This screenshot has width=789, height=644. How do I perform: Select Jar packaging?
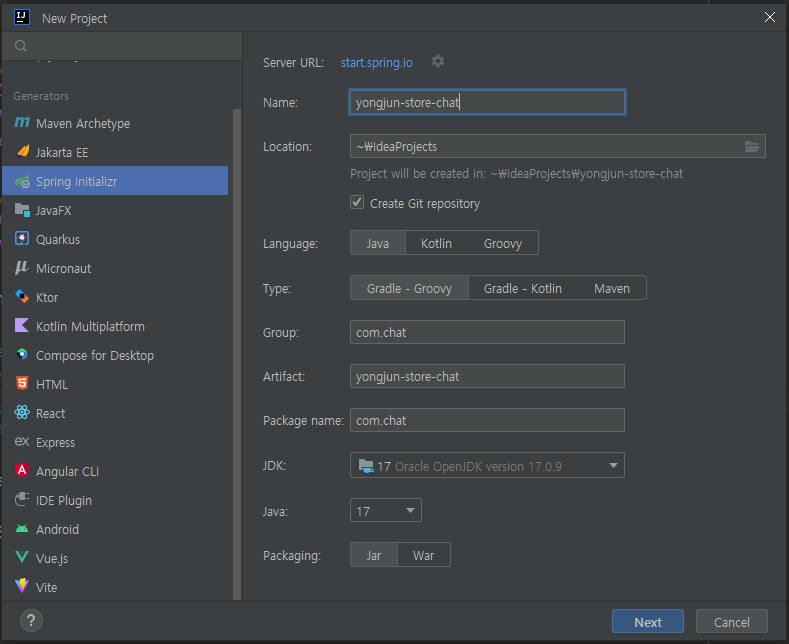[x=374, y=555]
